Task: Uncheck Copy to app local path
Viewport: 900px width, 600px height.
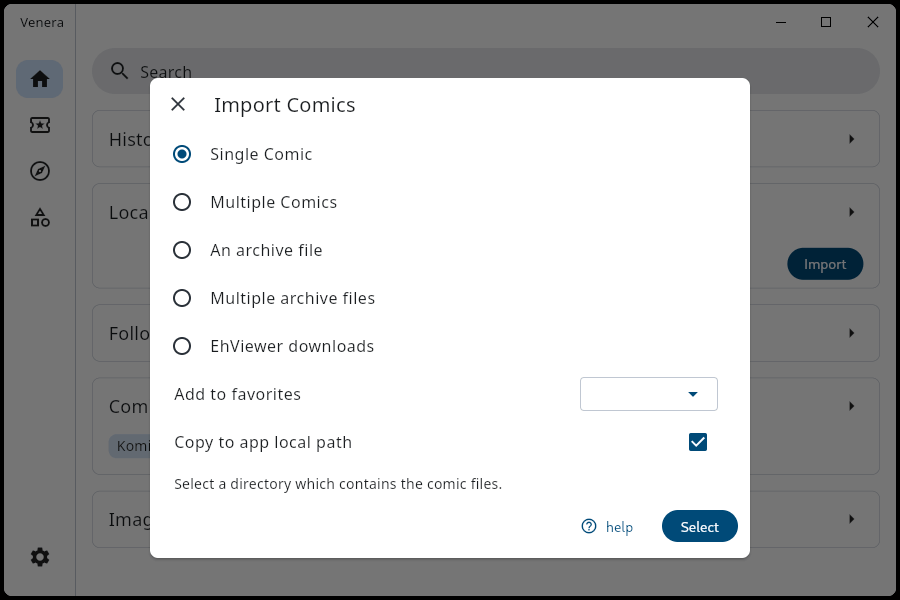Action: pos(698,442)
